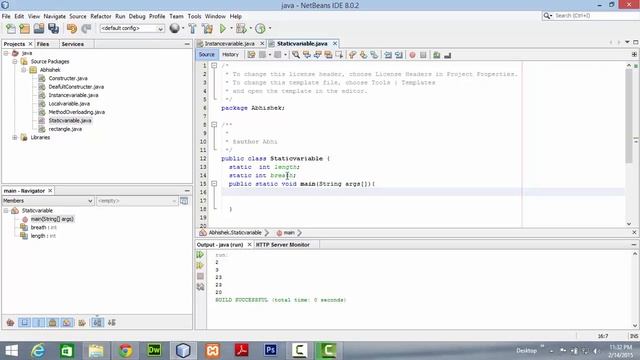
Task: Switch to the Instancevariable.java tab
Action: (229, 43)
